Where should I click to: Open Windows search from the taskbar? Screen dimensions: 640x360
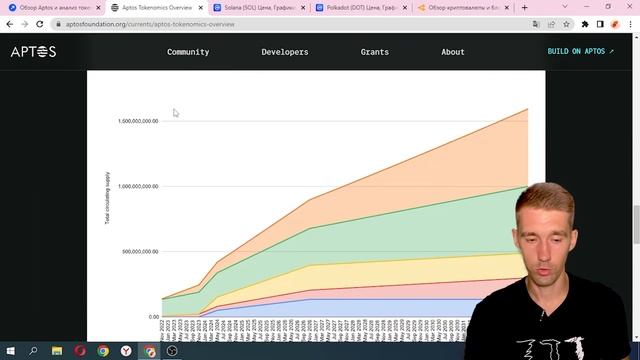tap(33, 351)
